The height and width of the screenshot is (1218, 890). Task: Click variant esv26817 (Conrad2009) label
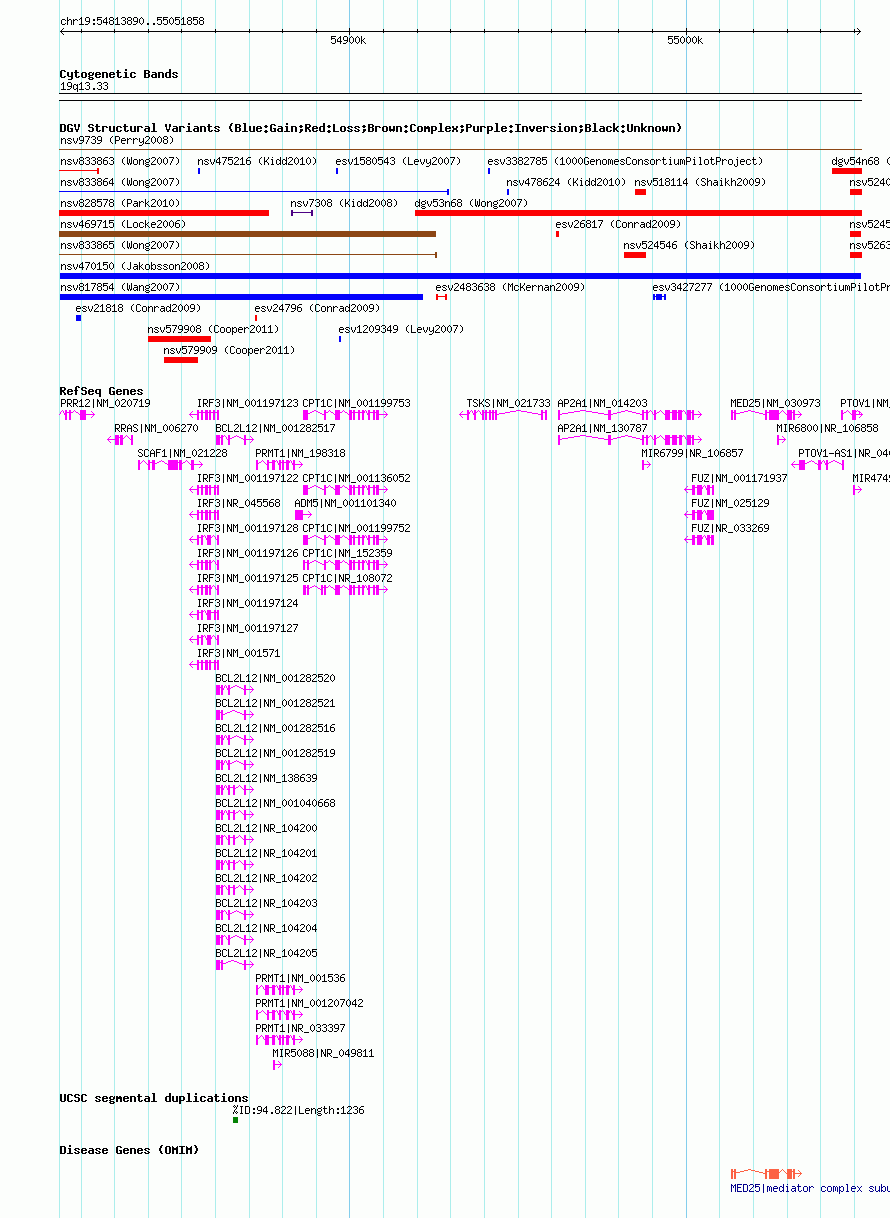pos(618,224)
